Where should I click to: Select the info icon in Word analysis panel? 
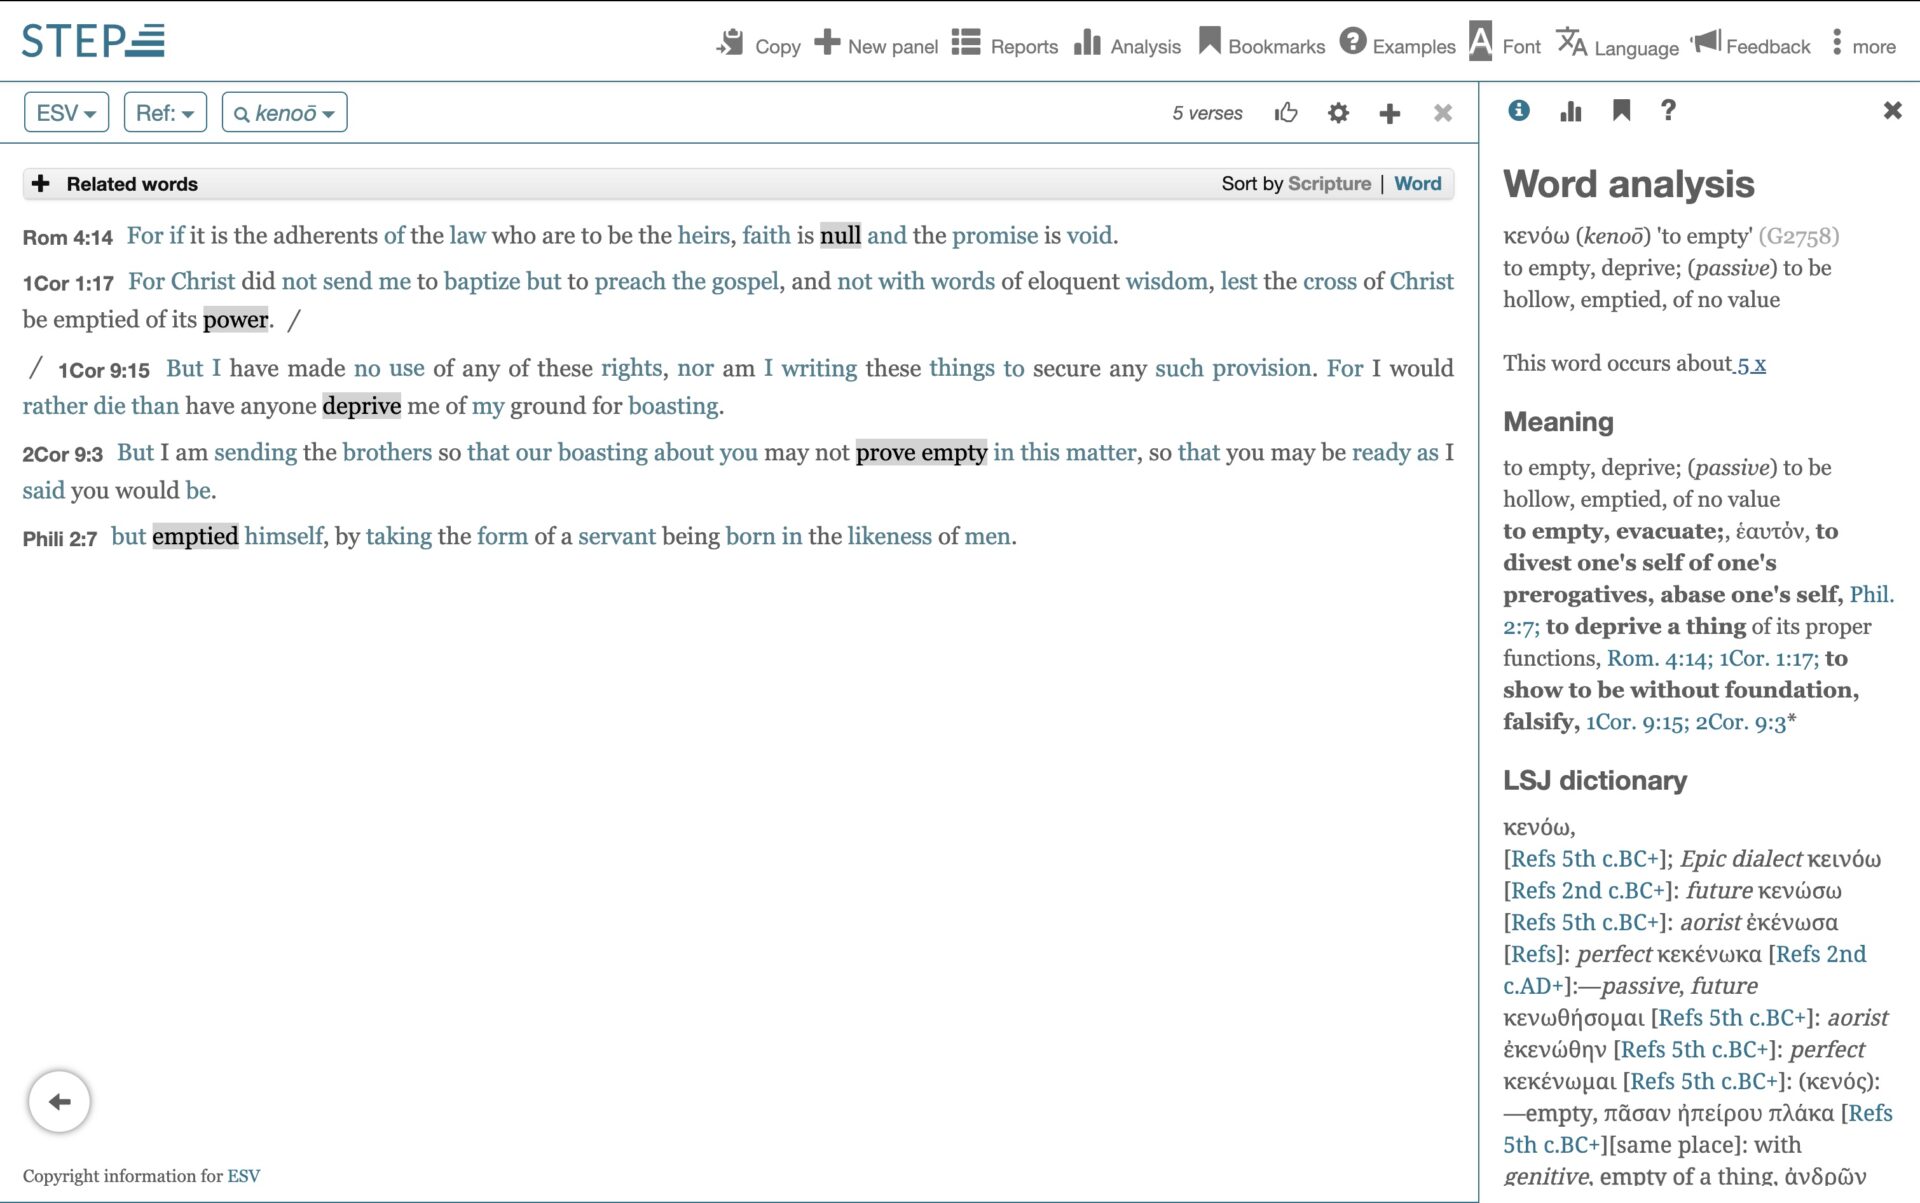(1518, 111)
